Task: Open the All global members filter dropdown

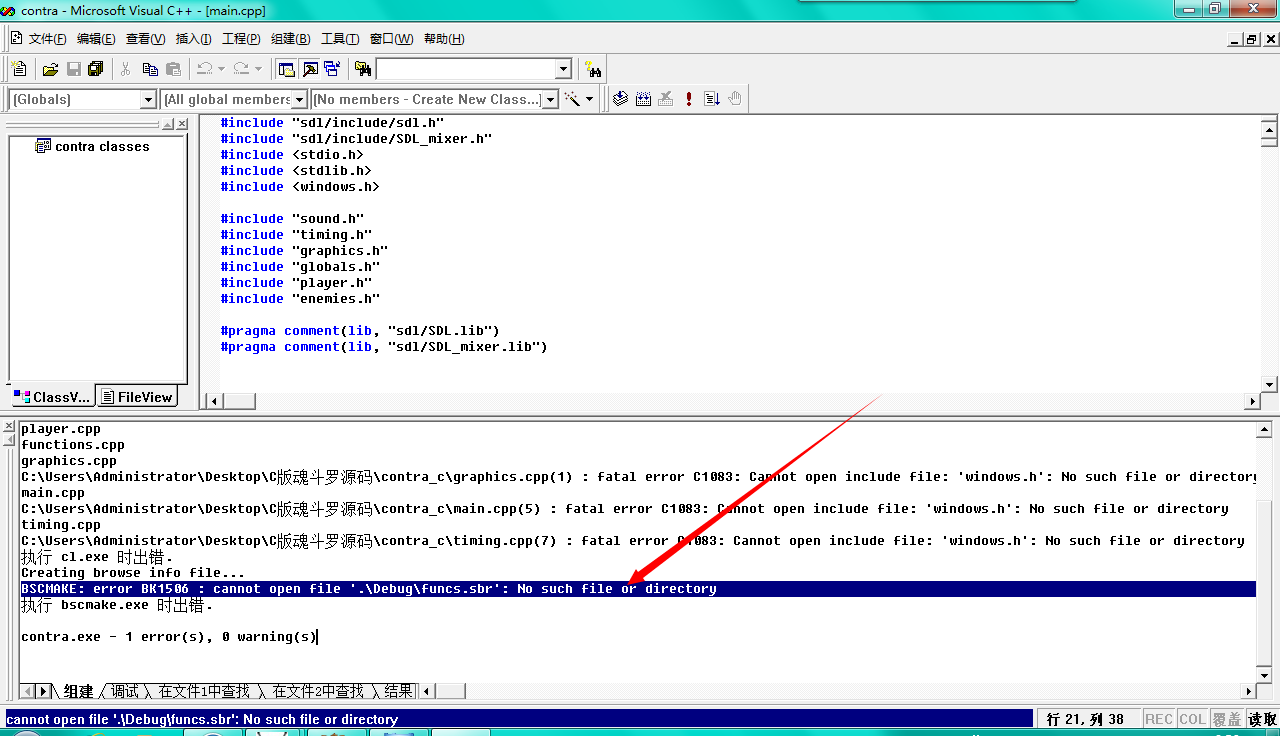Action: 298,99
